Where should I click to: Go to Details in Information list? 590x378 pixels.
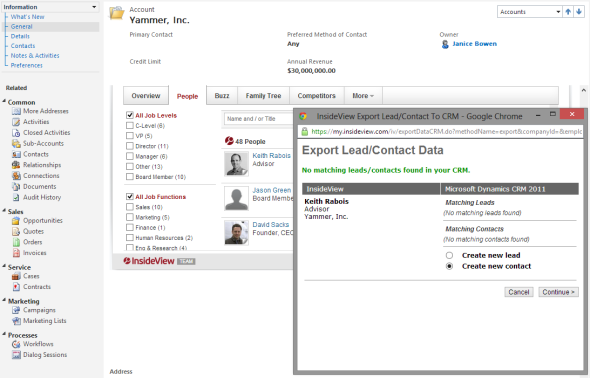(20, 36)
